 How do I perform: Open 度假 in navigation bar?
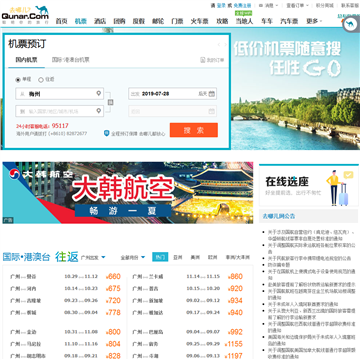click(139, 21)
